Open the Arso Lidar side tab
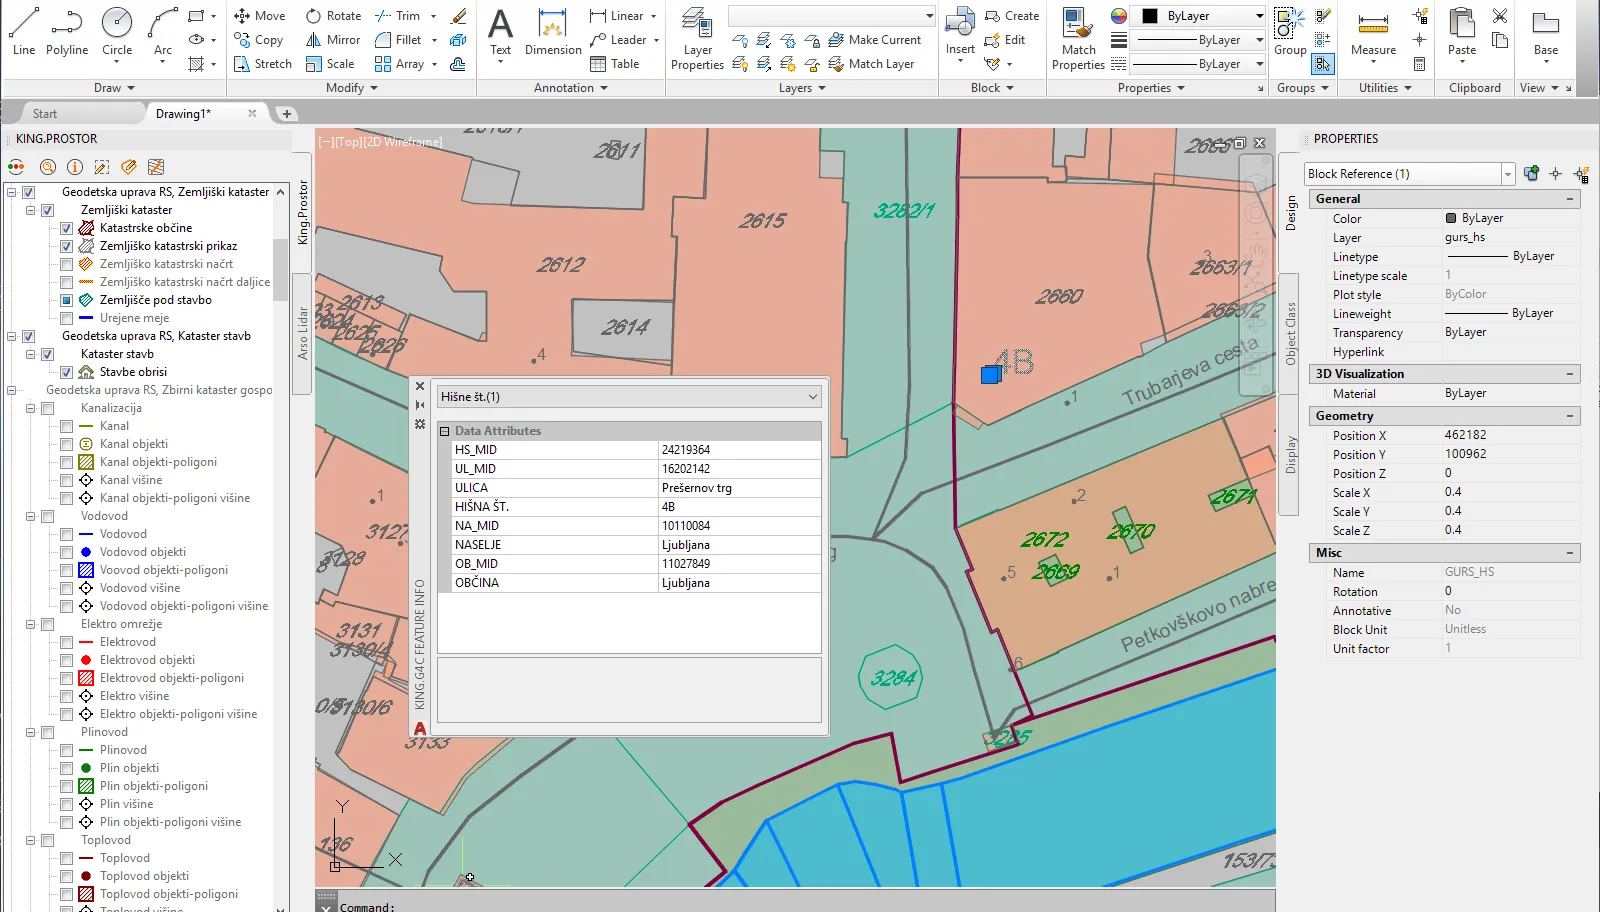1600x912 pixels. (303, 333)
